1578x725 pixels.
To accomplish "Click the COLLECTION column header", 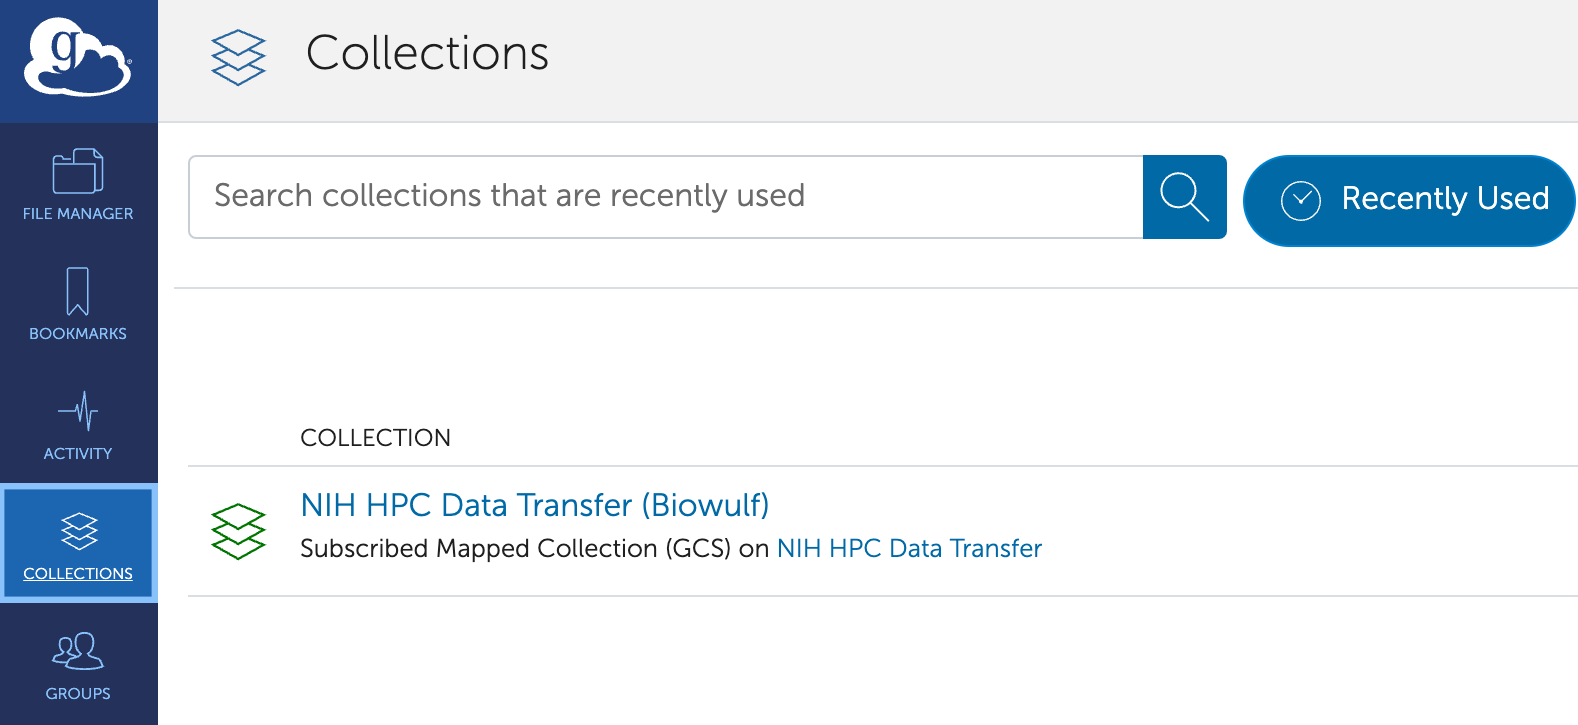I will pyautogui.click(x=375, y=438).
